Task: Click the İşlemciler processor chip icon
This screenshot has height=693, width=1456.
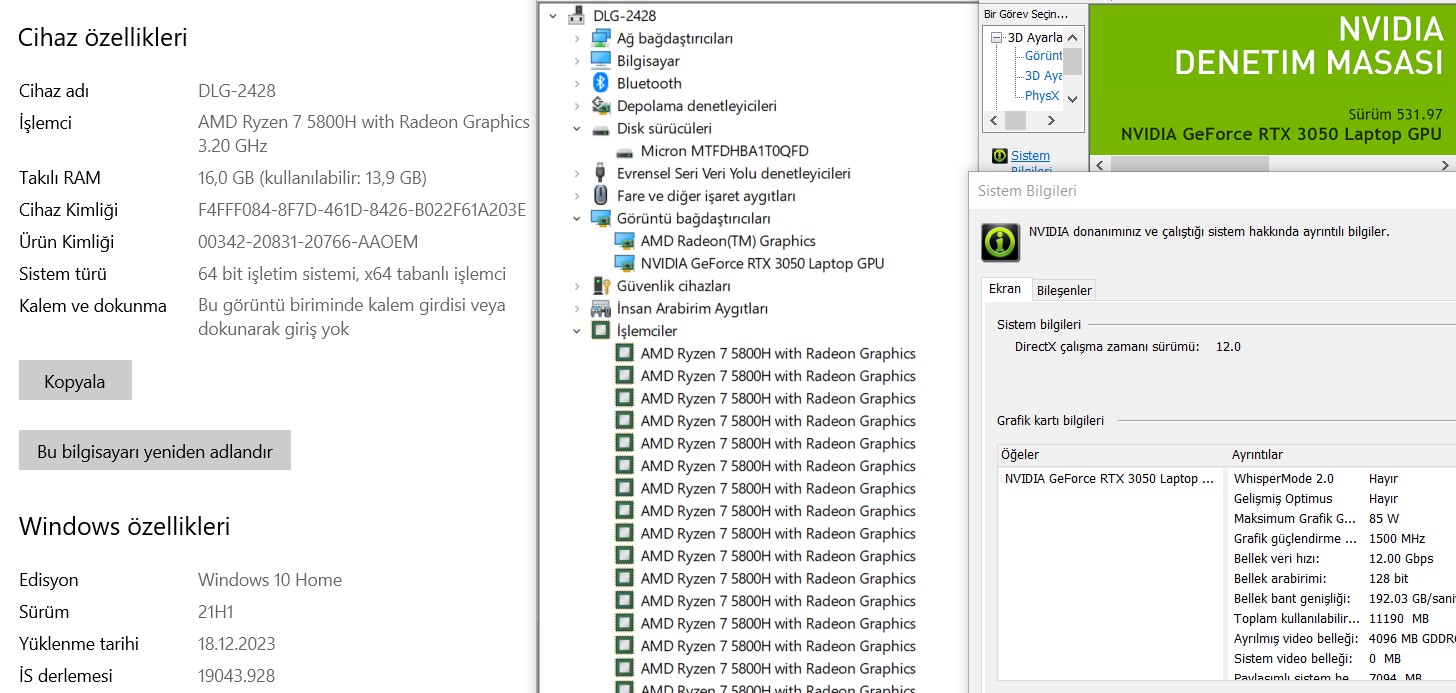Action: coord(601,331)
